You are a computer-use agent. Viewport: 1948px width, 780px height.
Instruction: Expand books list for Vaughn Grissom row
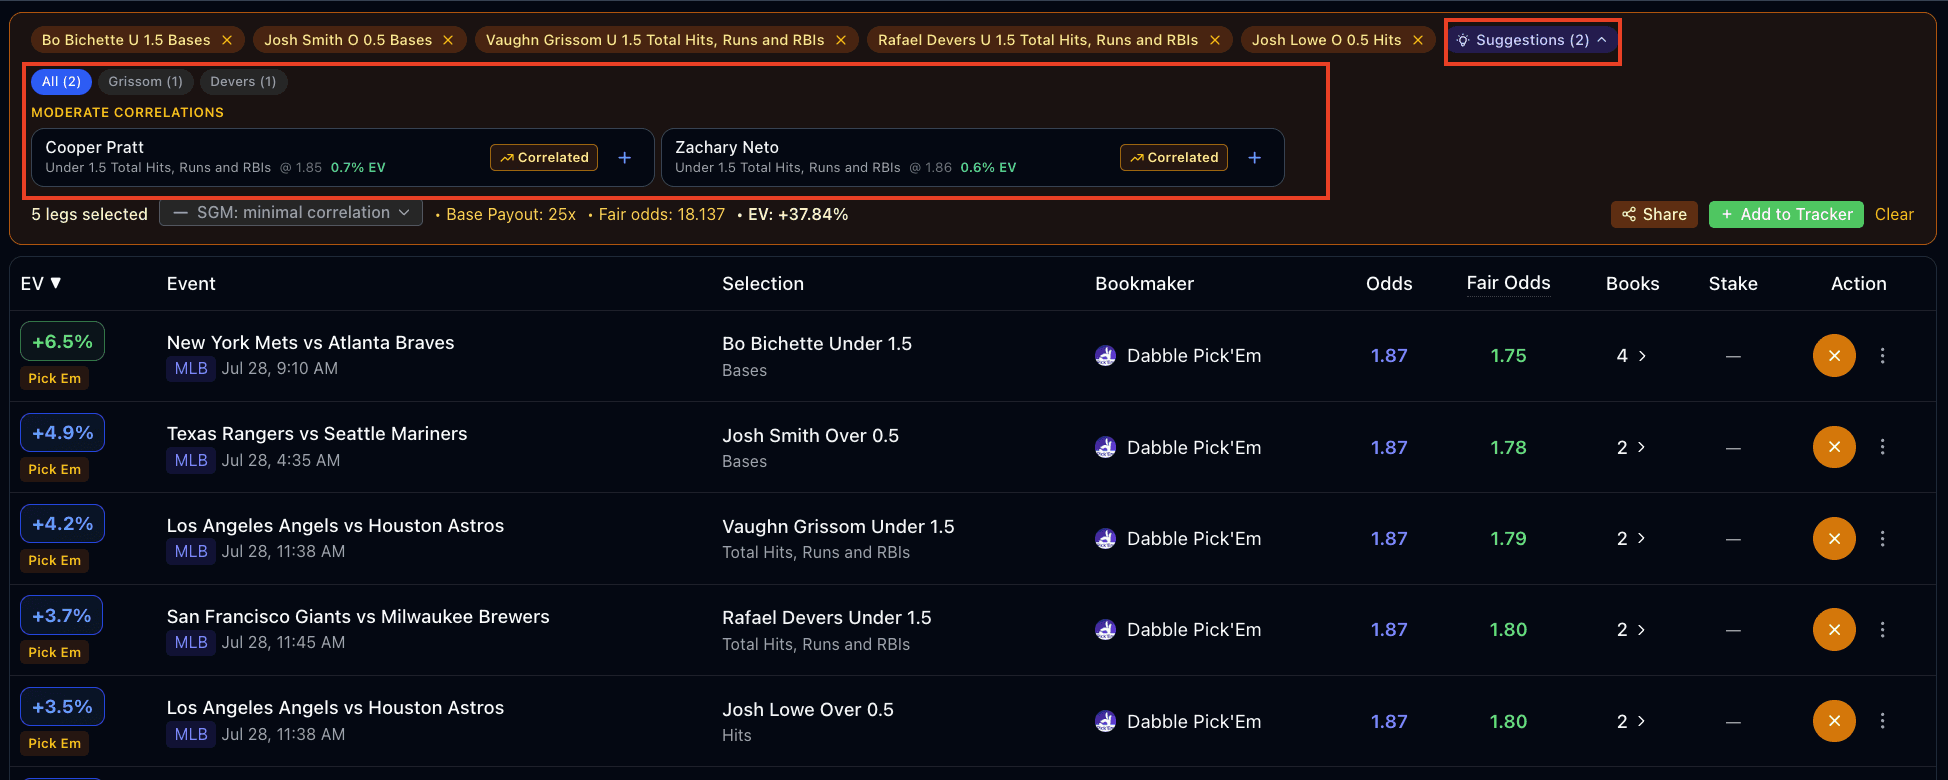[1632, 539]
